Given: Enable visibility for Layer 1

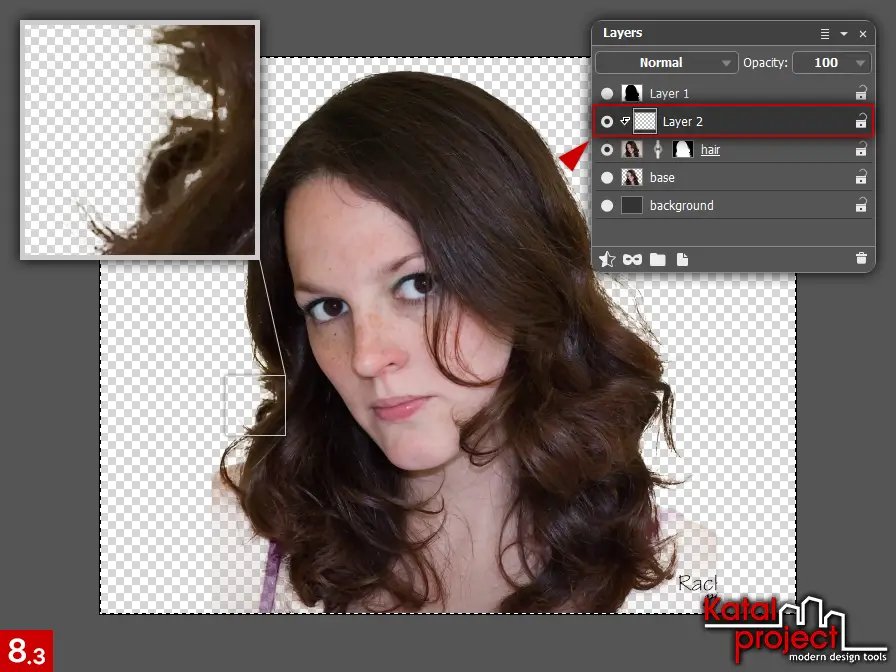Looking at the screenshot, I should pyautogui.click(x=608, y=93).
